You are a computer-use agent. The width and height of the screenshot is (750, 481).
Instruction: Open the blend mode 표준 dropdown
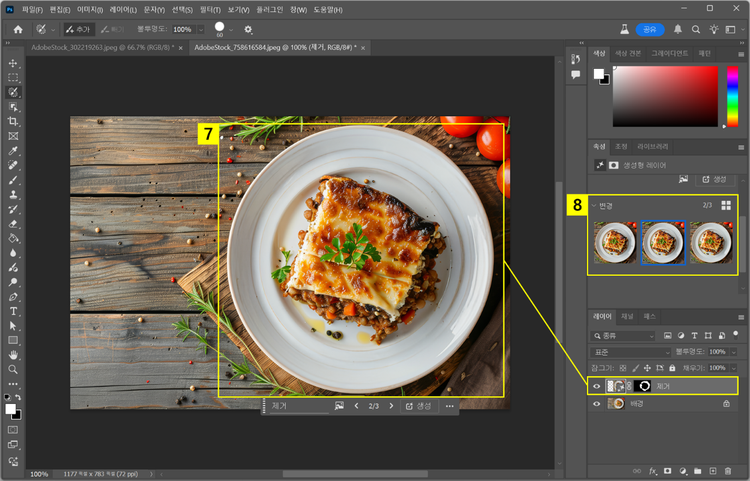click(632, 352)
